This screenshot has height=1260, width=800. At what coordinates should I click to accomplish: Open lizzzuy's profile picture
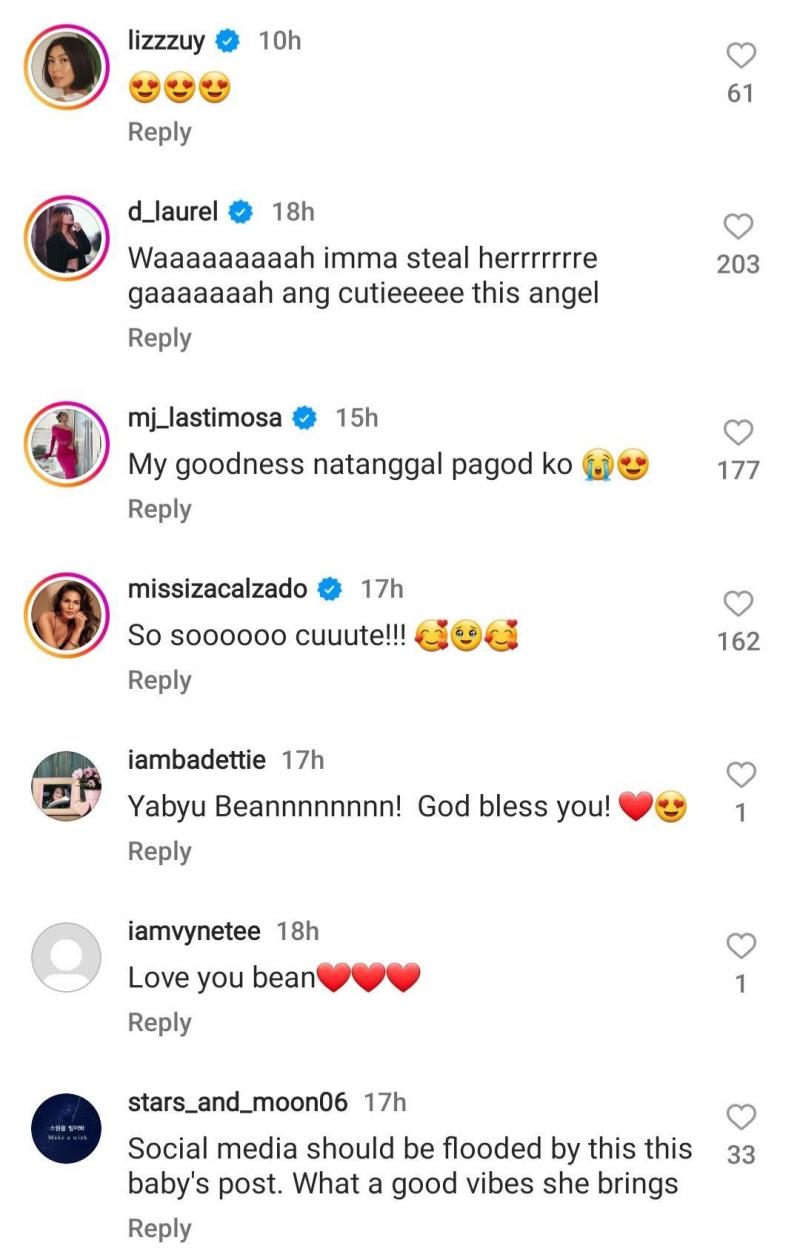point(67,66)
